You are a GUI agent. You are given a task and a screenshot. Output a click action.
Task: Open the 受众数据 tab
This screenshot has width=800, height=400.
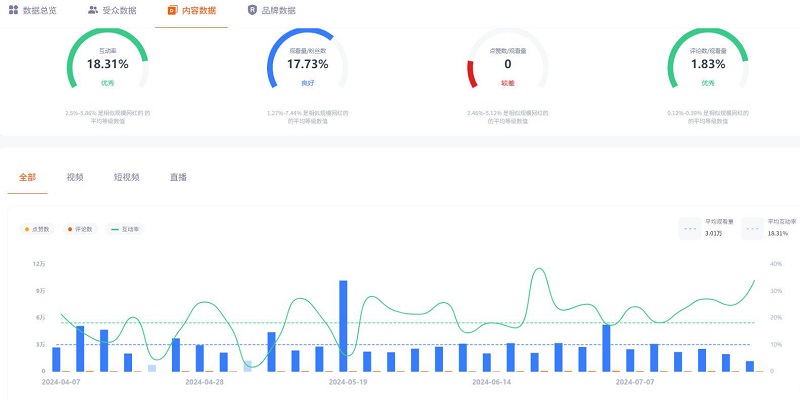(x=119, y=10)
